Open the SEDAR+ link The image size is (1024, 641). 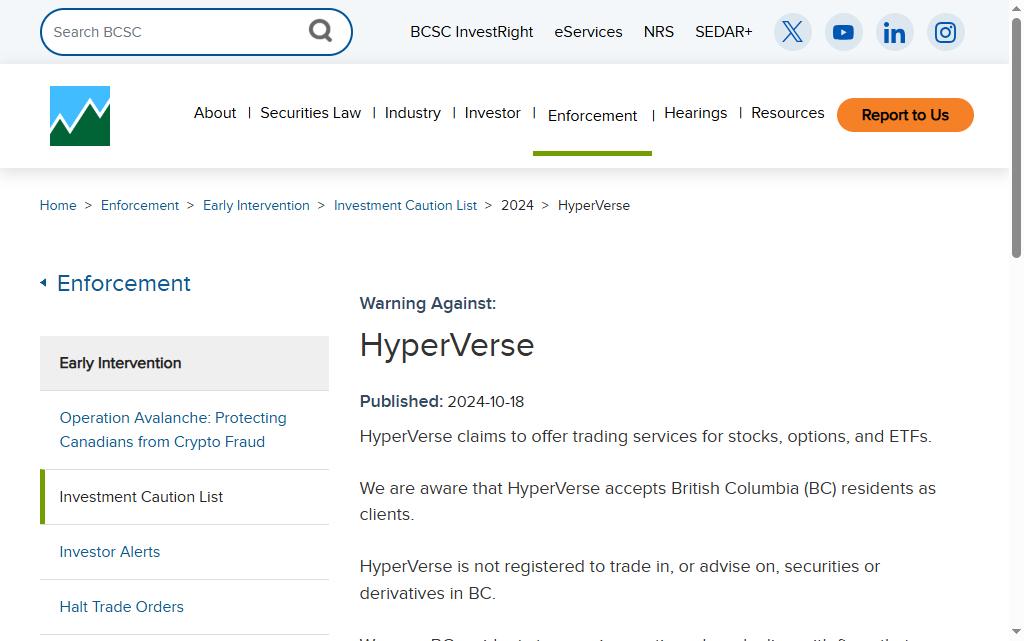coord(723,32)
